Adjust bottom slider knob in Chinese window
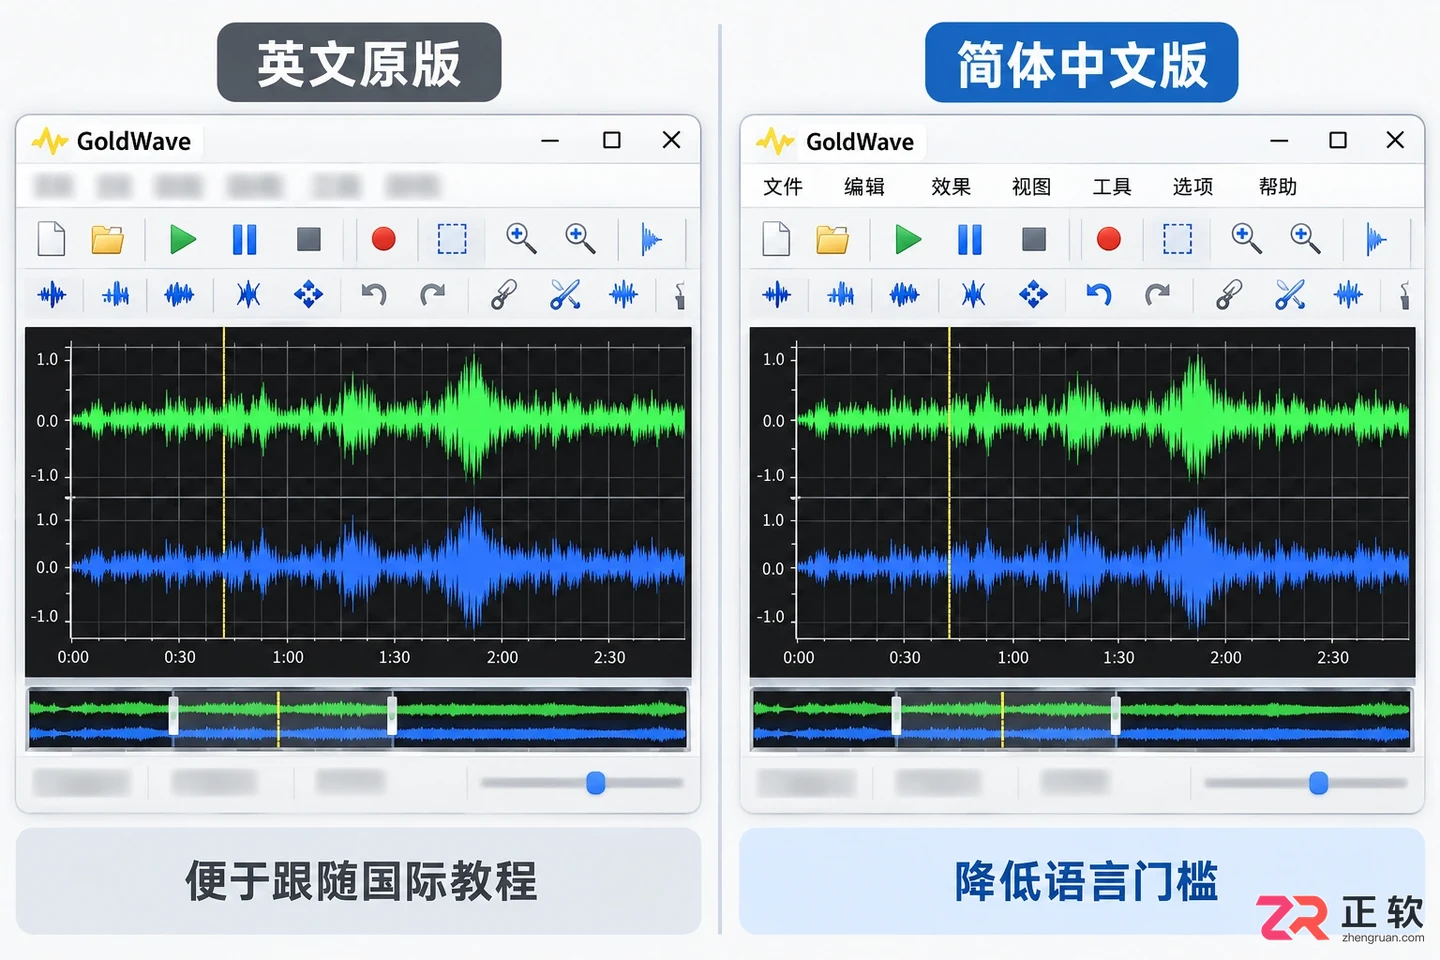 1319,783
